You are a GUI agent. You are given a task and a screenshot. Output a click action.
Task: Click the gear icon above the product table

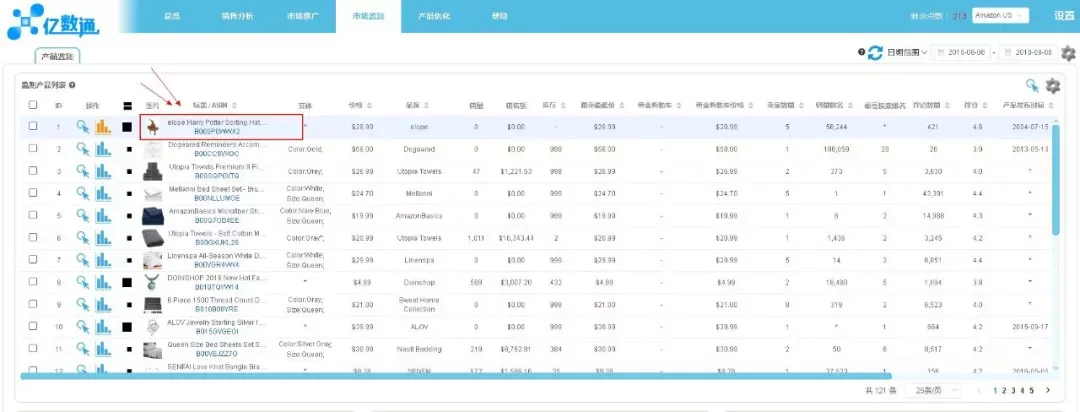(1052, 85)
